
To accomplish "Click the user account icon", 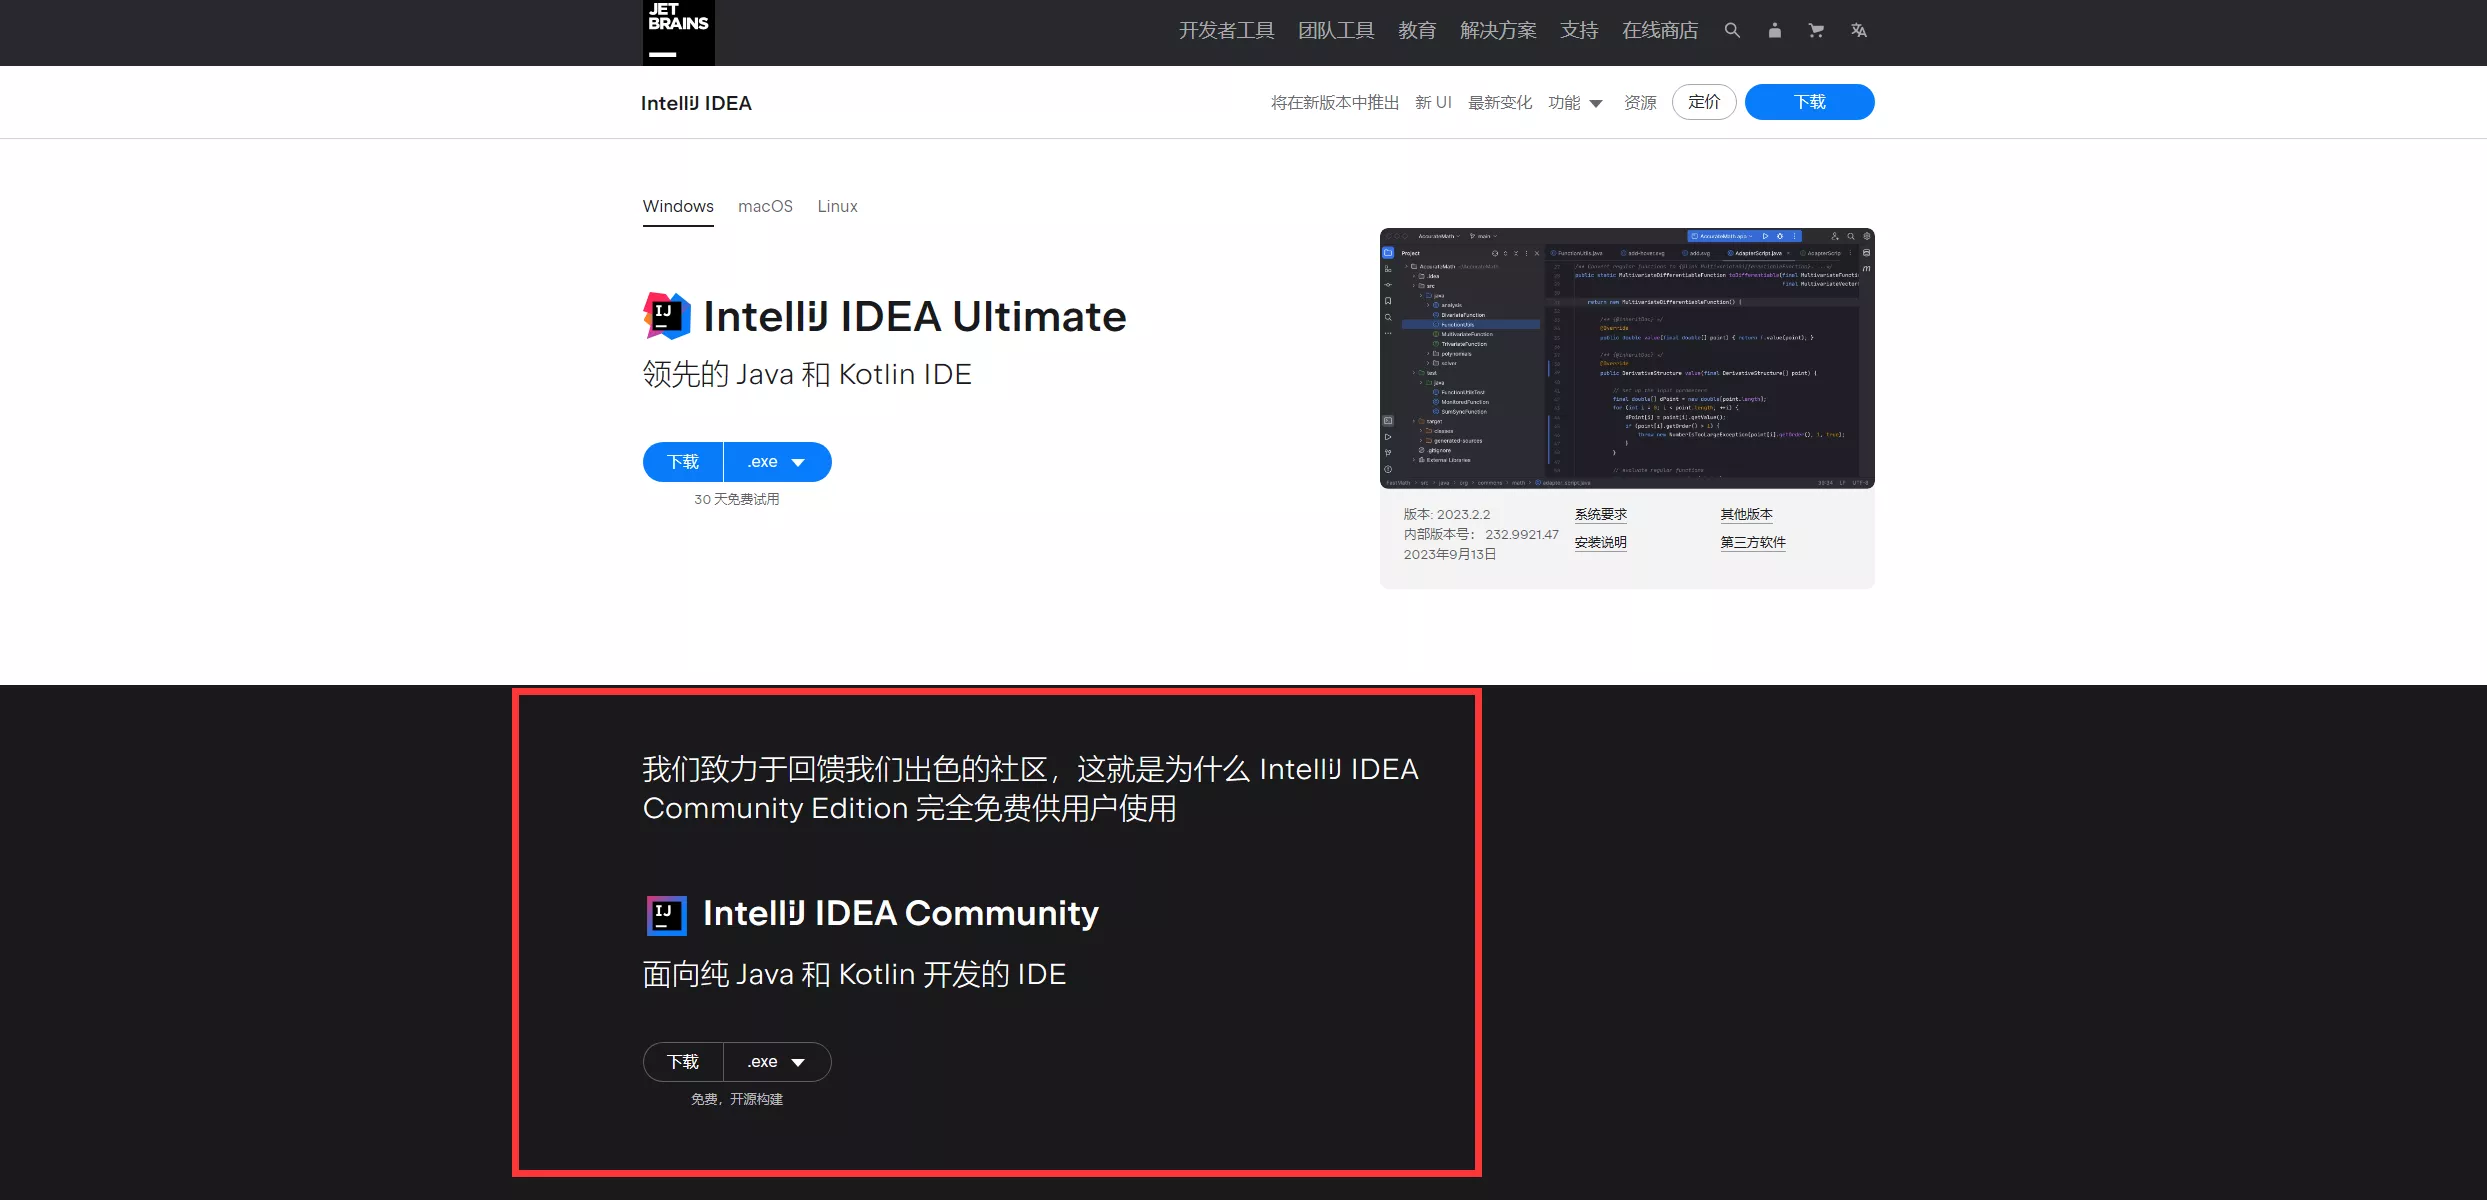I will pyautogui.click(x=1775, y=31).
